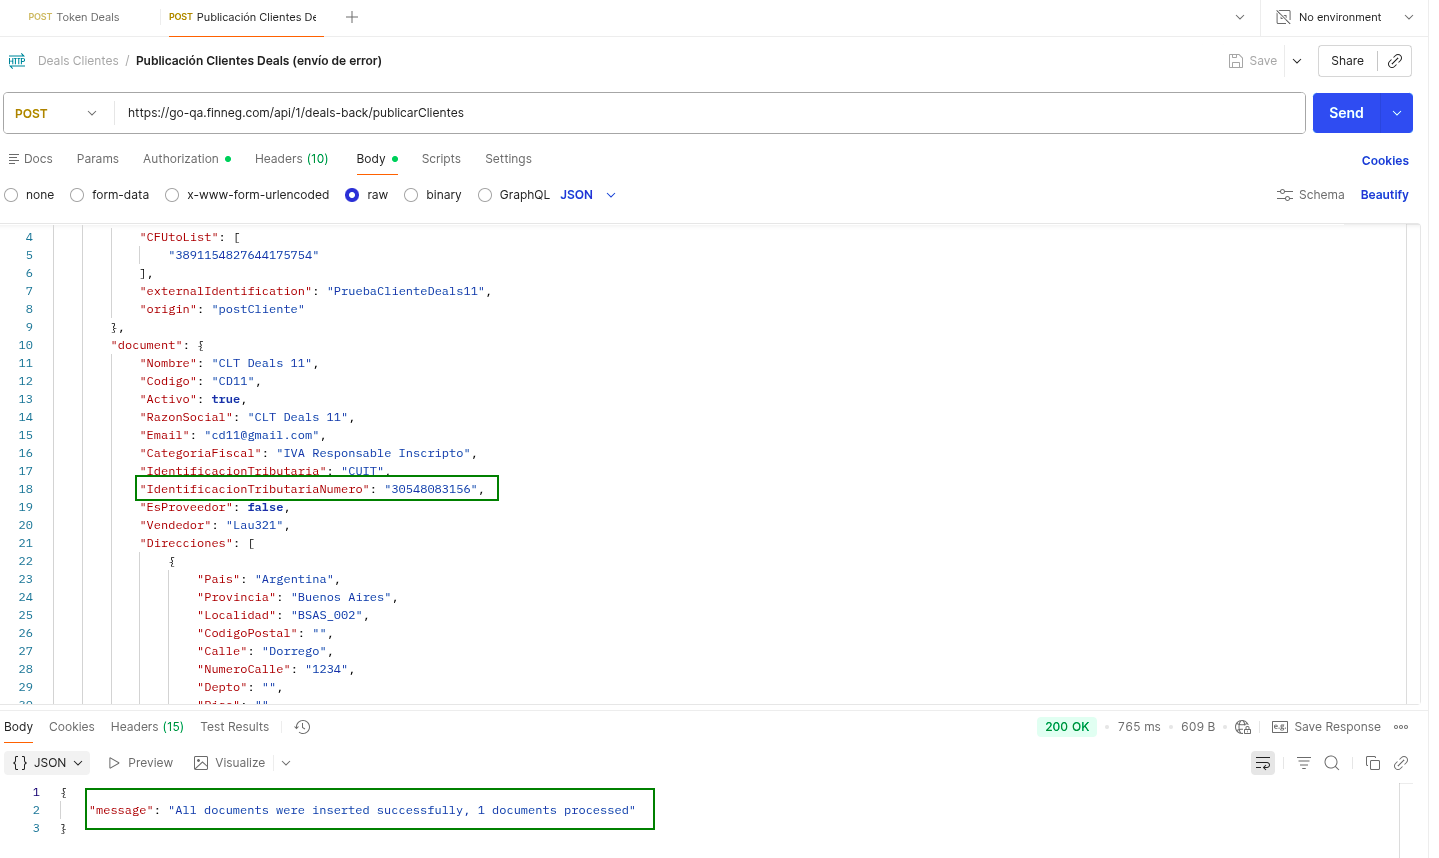Open response history clock icon
The height and width of the screenshot is (858, 1439).
click(x=302, y=727)
